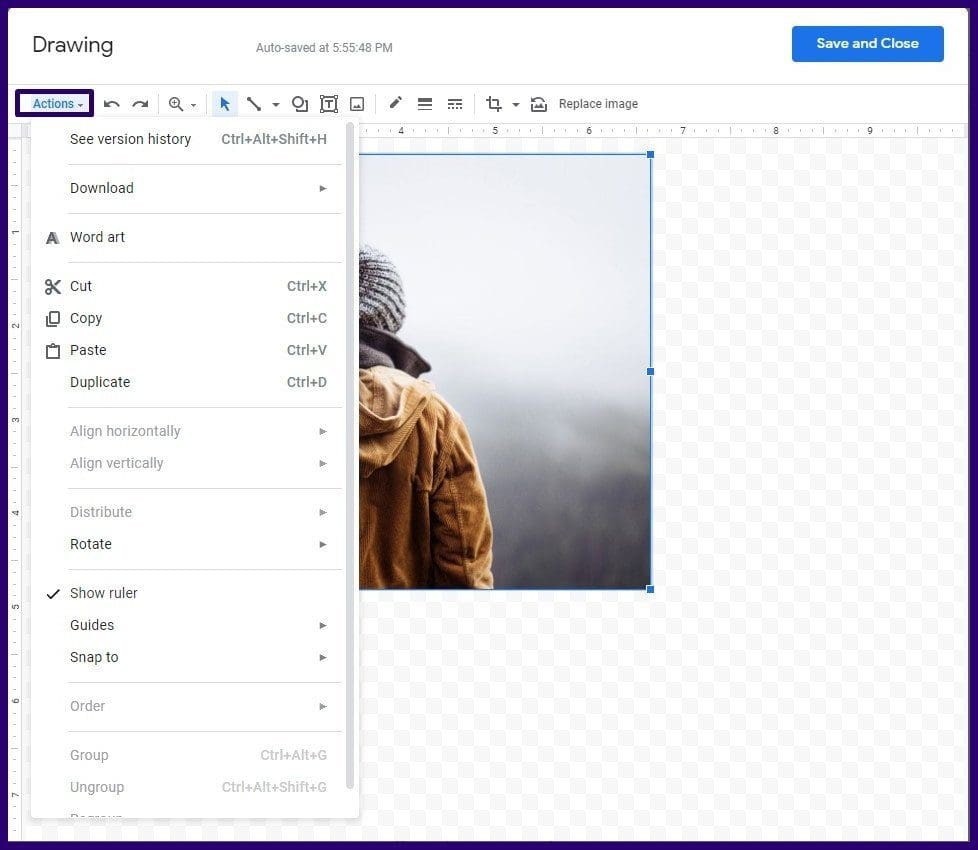
Task: Click the Undo arrow icon
Action: [x=112, y=104]
